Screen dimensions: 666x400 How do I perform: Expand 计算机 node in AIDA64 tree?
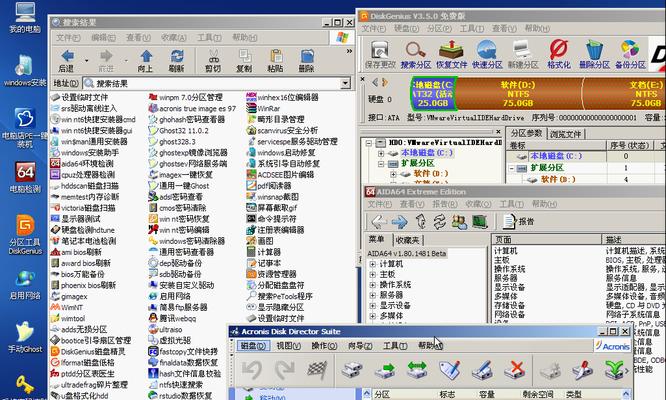373,264
